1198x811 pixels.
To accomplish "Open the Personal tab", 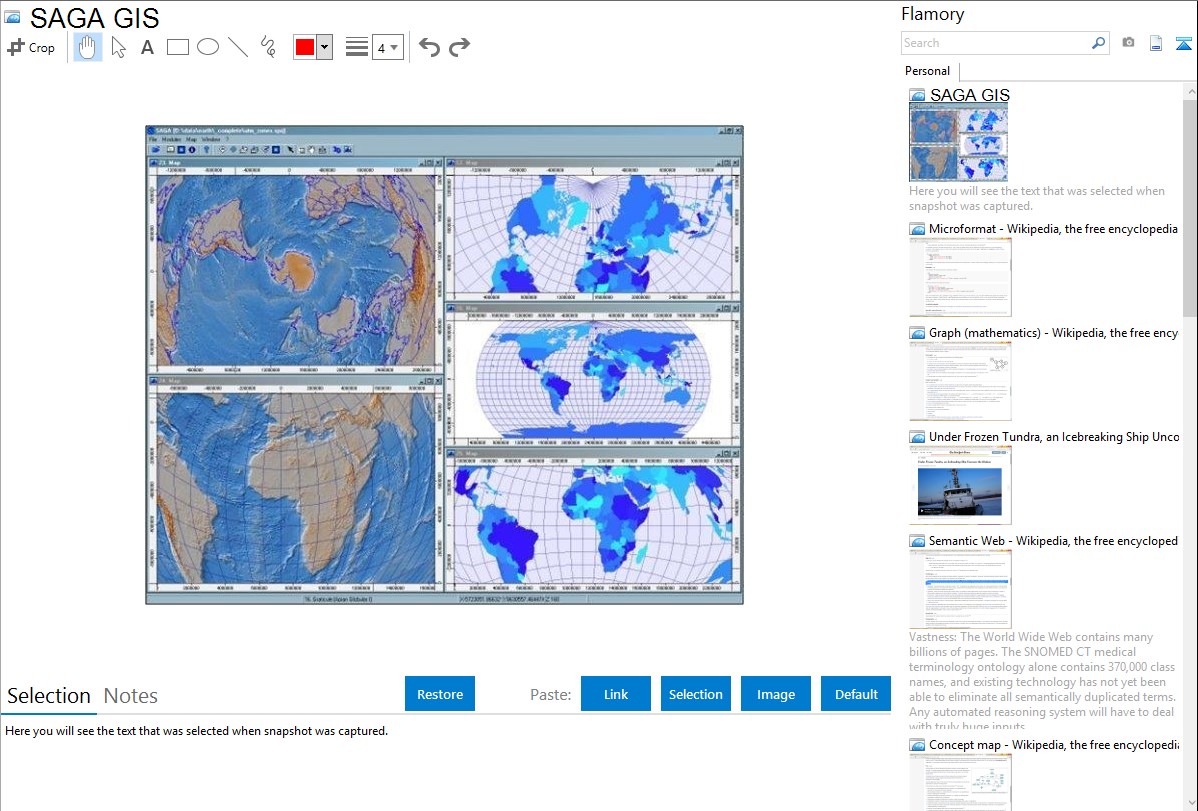I will tap(927, 71).
